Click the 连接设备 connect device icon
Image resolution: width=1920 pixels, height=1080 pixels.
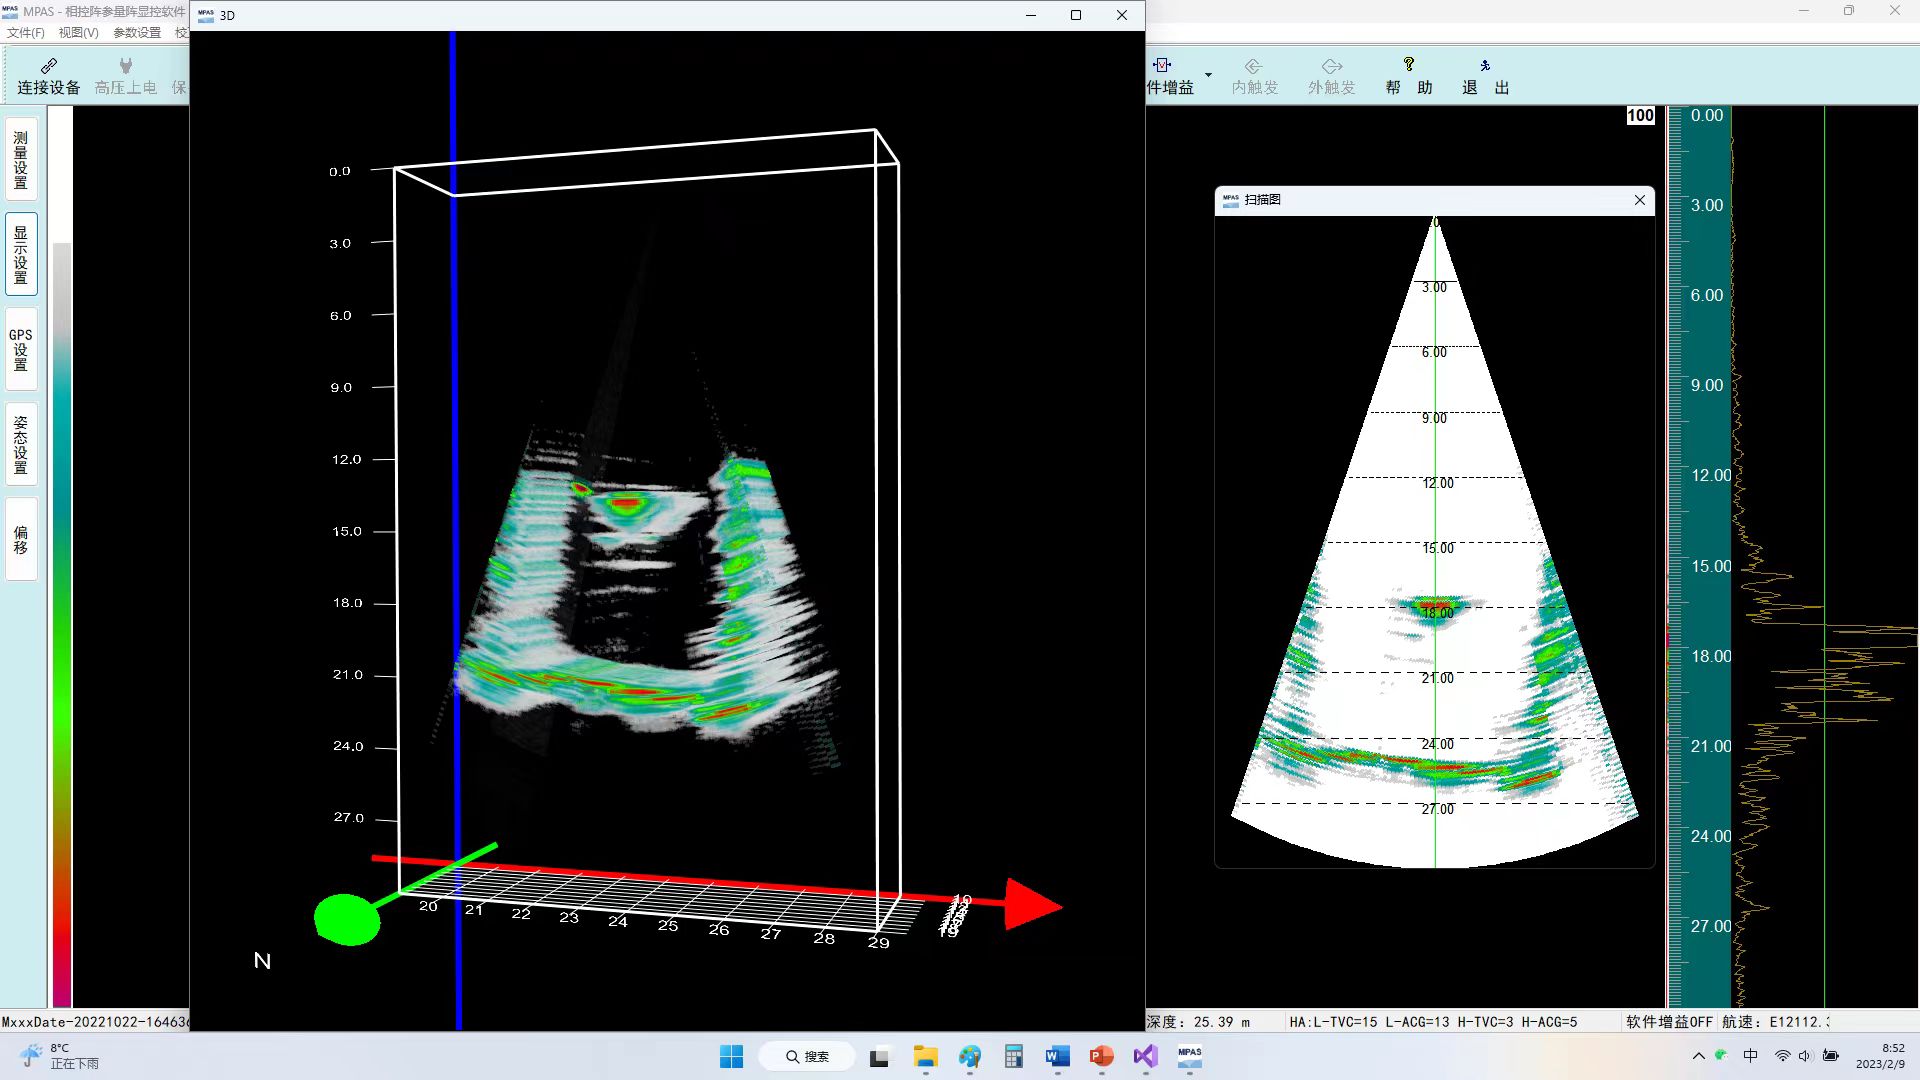tap(48, 66)
